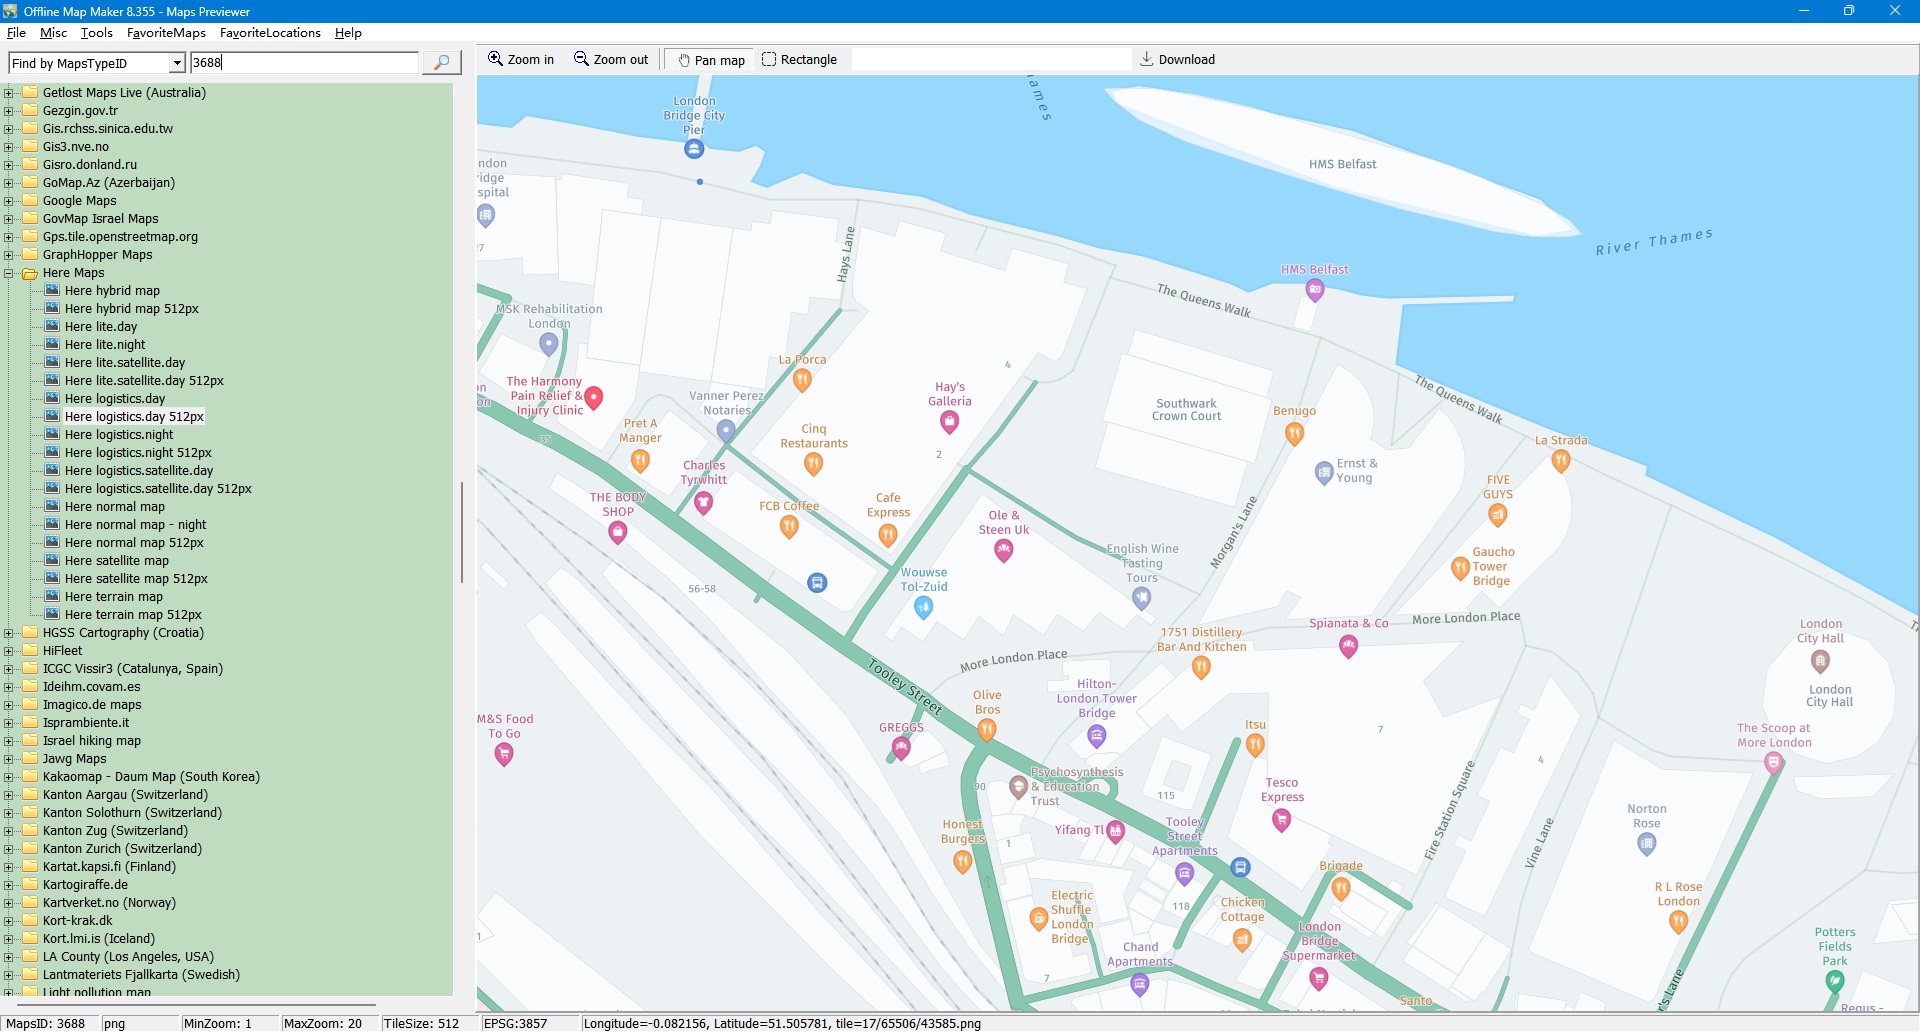1920x1032 pixels.
Task: Collapse the Here Maps folder
Action: point(9,273)
